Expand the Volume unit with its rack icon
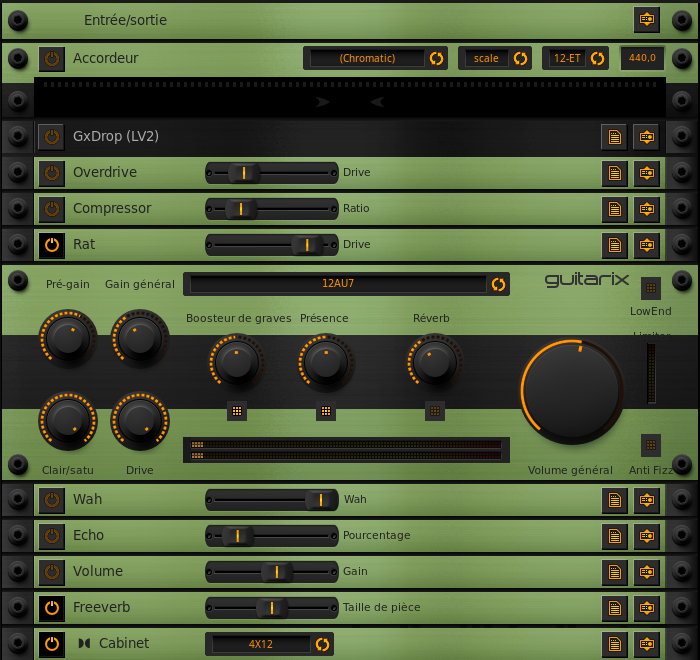Image resolution: width=700 pixels, height=660 pixels. pos(646,572)
